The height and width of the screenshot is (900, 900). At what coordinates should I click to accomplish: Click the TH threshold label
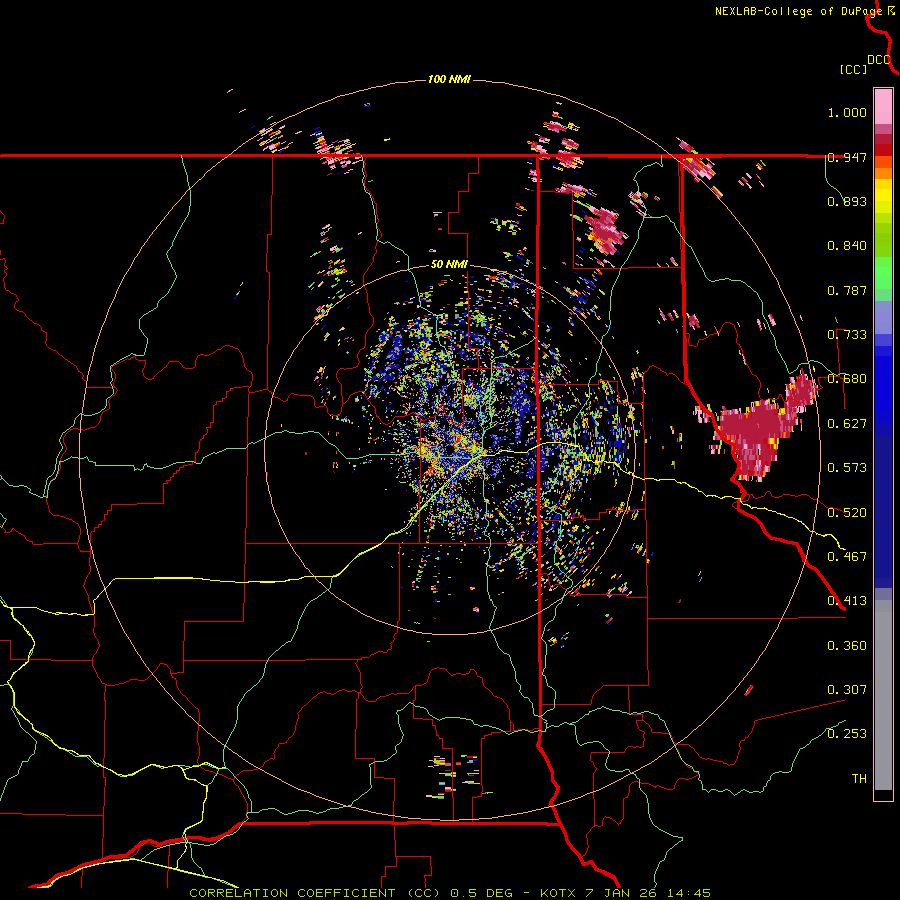click(x=859, y=779)
